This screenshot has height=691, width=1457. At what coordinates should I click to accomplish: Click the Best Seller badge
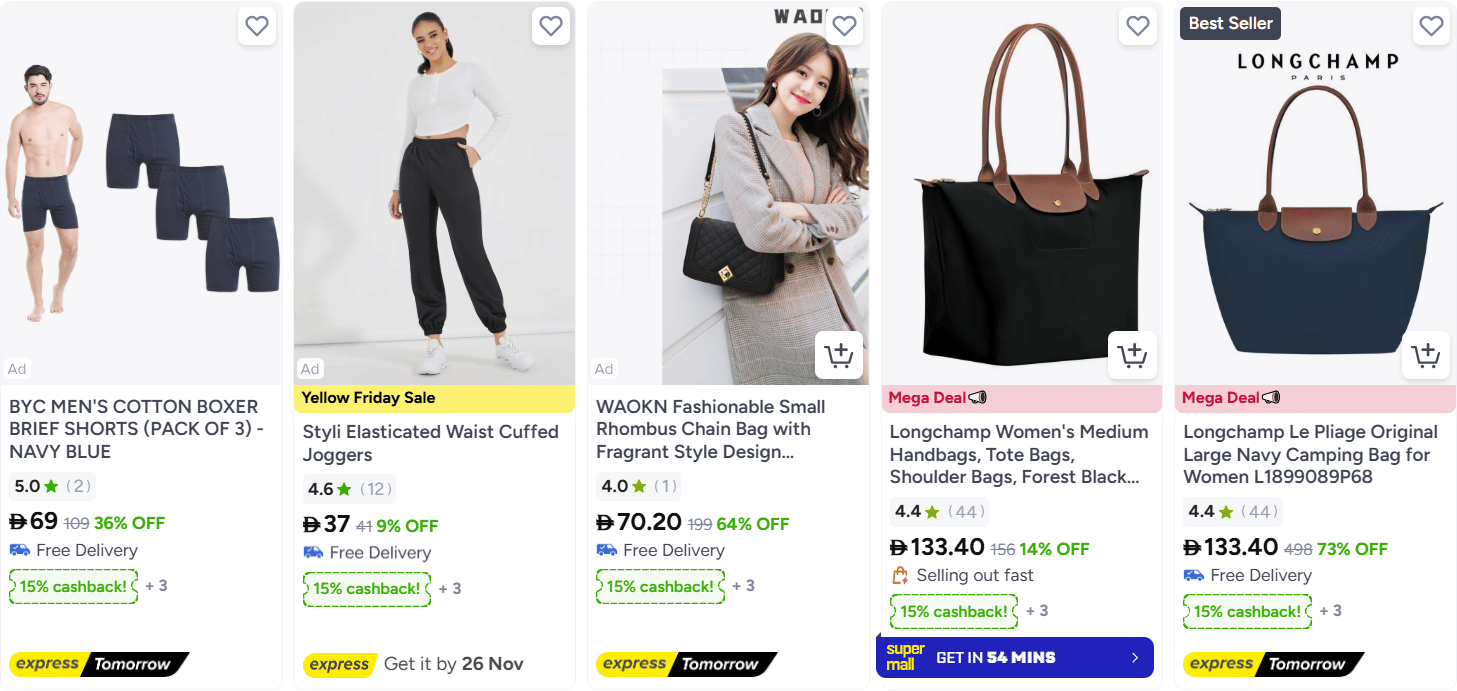pyautogui.click(x=1230, y=23)
